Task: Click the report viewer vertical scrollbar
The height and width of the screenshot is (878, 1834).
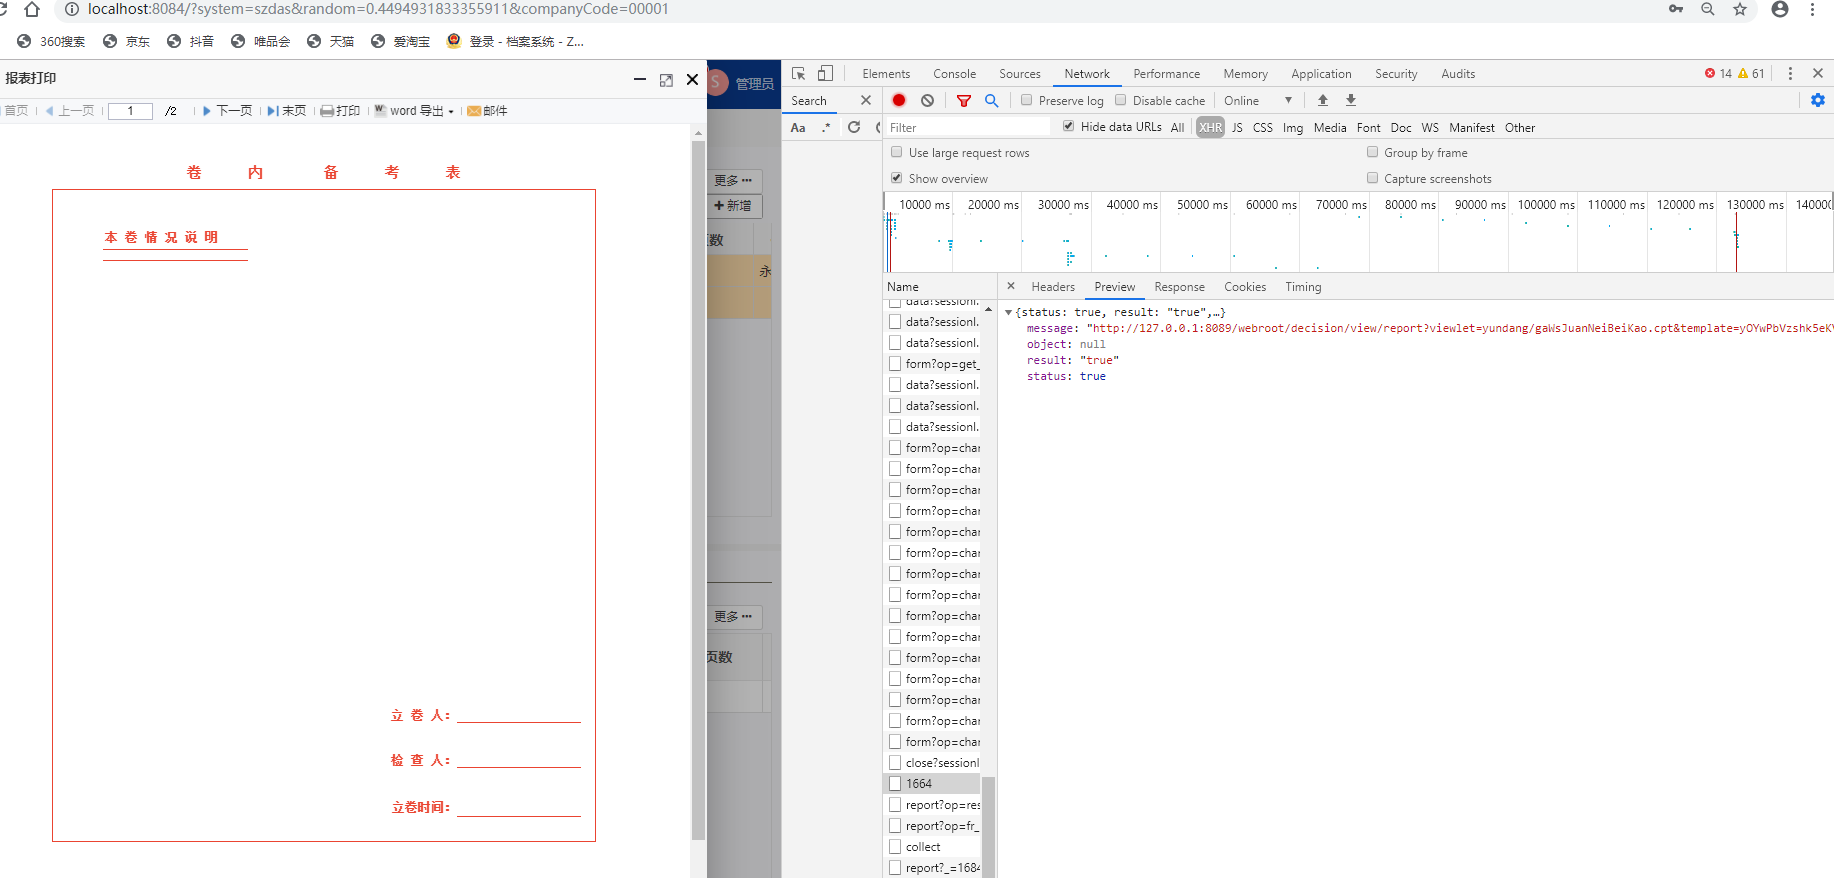Action: 698,490
